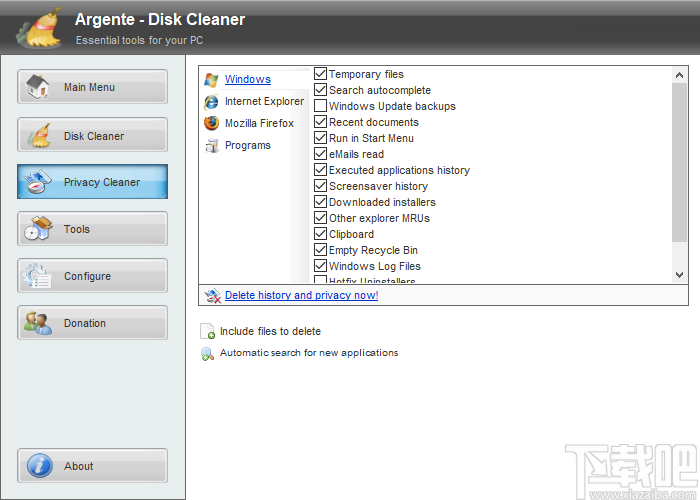Click the house icon on Main Menu
The width and height of the screenshot is (700, 500).
pos(38,87)
